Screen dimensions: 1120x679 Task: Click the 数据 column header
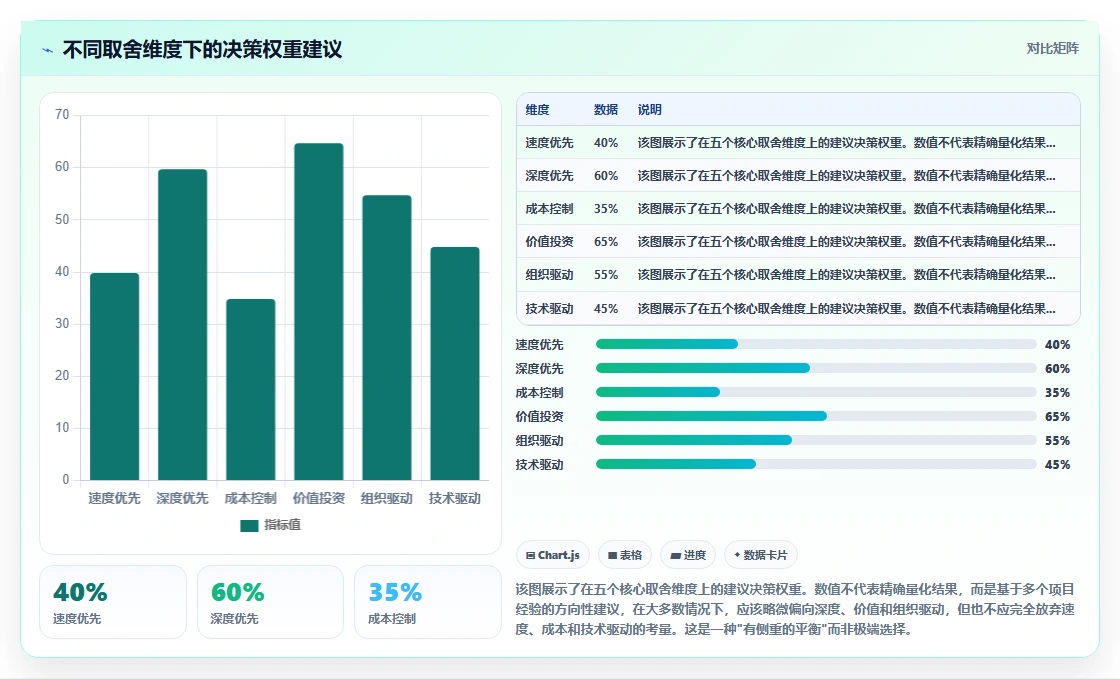click(x=606, y=109)
